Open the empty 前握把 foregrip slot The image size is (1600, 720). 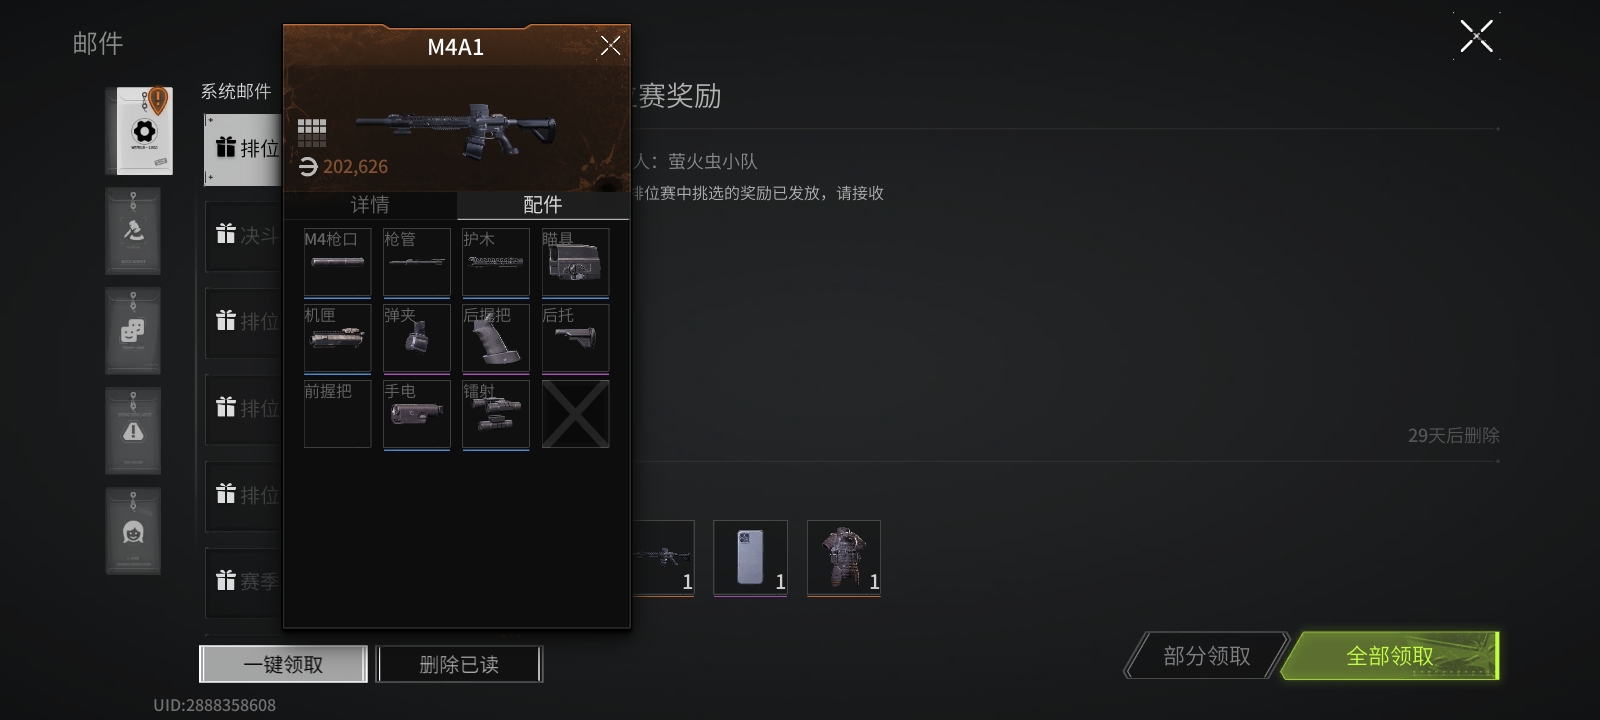pyautogui.click(x=337, y=414)
